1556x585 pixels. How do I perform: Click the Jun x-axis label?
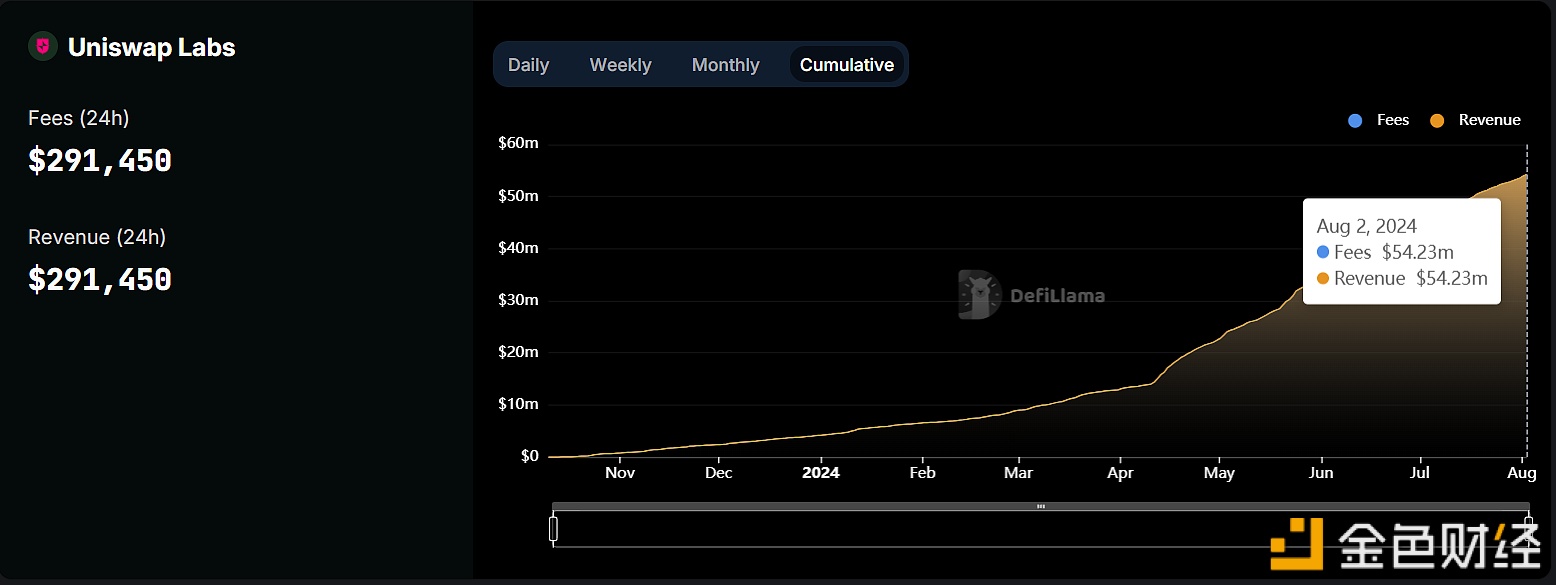click(x=1321, y=472)
